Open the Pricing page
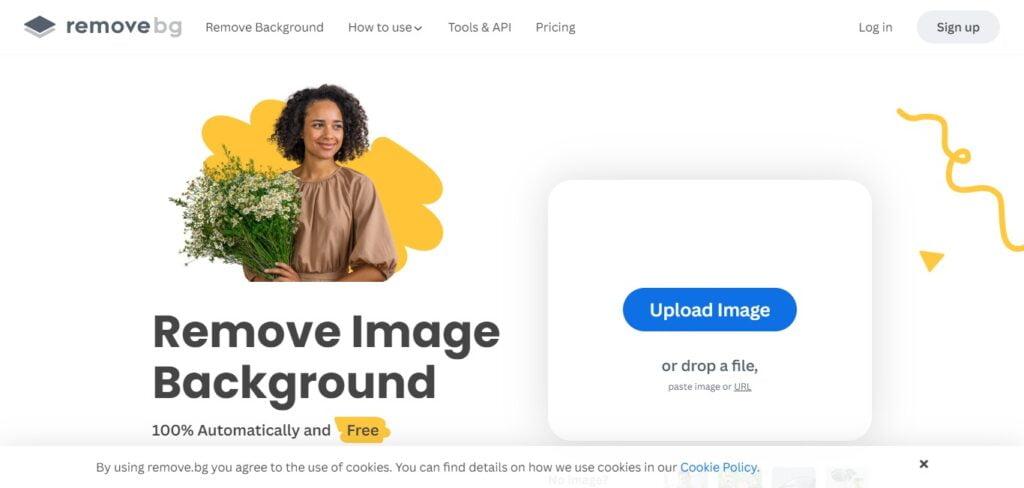 coord(555,27)
